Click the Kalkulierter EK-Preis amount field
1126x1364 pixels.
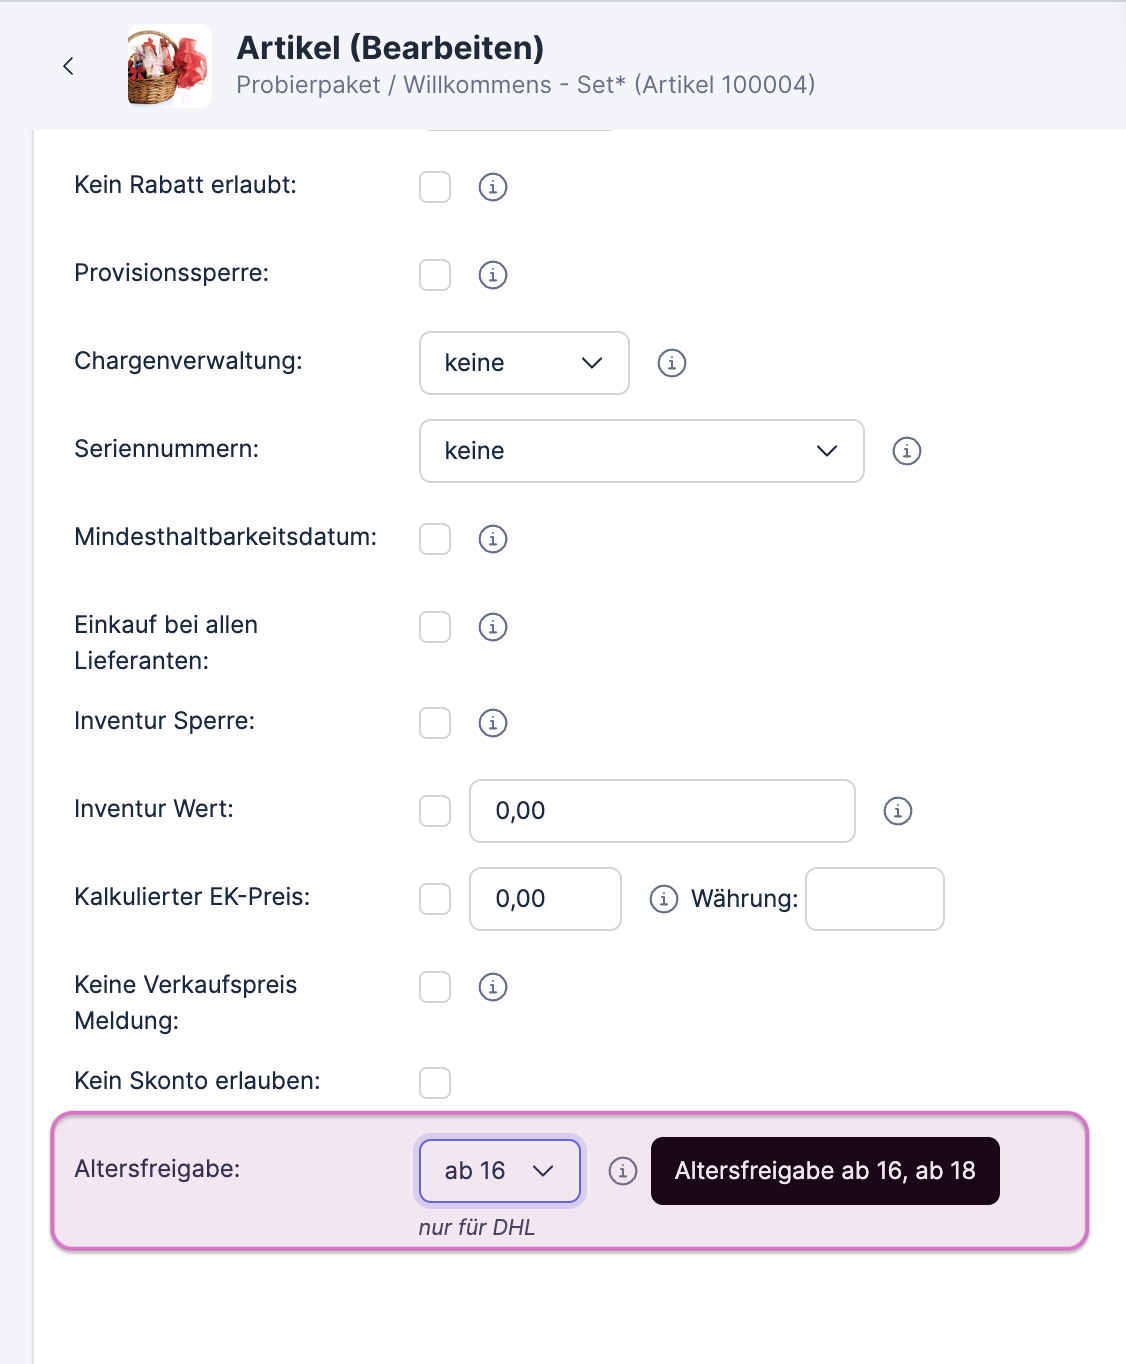point(545,899)
